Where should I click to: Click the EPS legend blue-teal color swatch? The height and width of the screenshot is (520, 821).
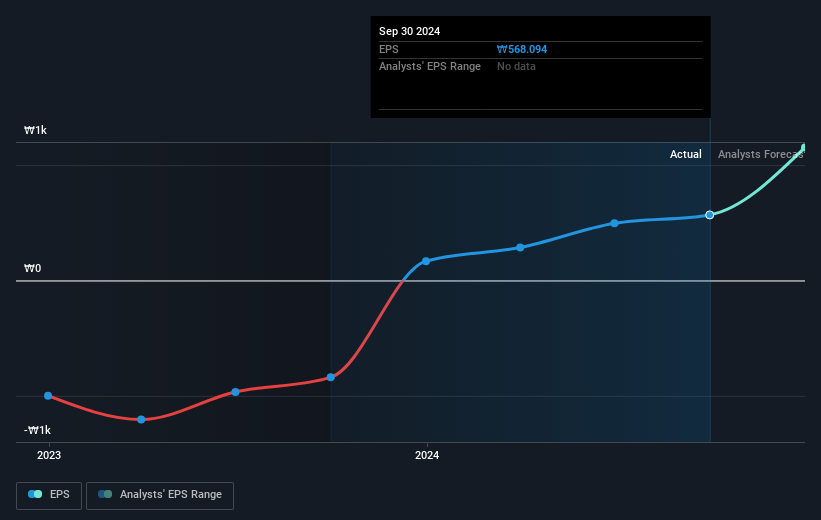point(35,494)
